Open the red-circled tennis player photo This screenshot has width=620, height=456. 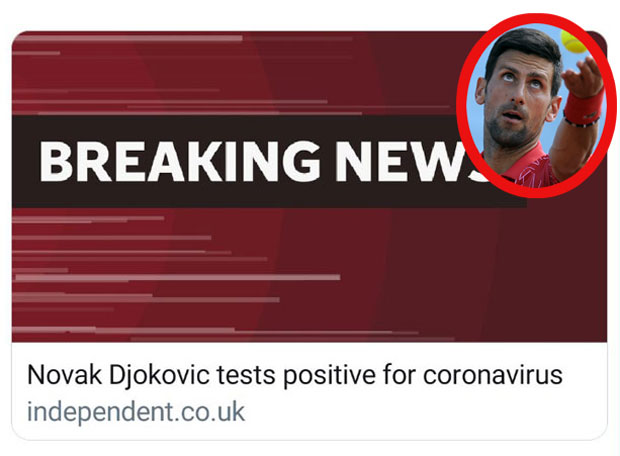tap(536, 106)
